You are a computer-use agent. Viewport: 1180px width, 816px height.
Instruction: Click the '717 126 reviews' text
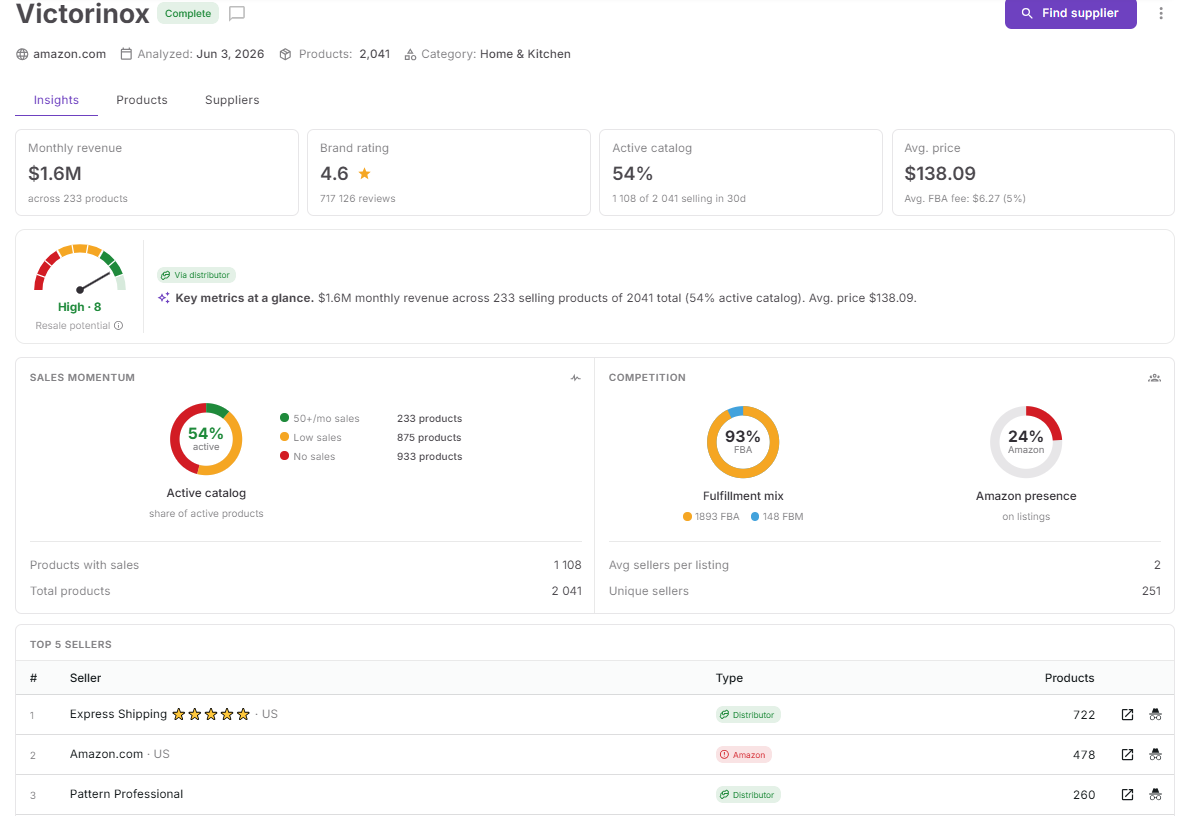pos(357,199)
